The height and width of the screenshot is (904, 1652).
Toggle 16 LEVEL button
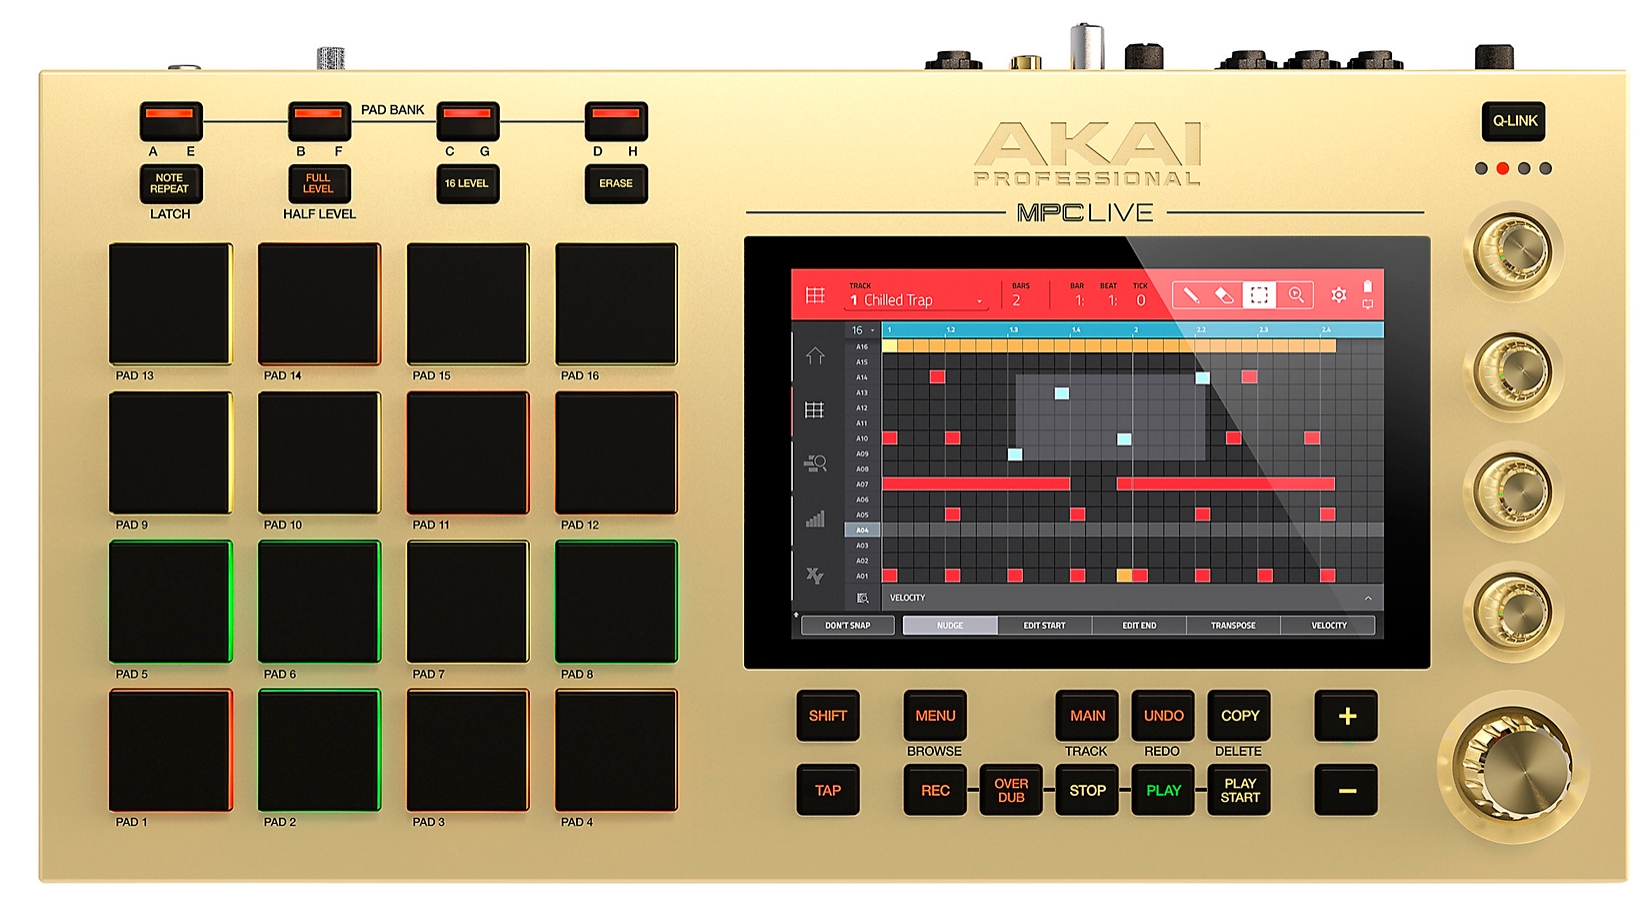467,184
